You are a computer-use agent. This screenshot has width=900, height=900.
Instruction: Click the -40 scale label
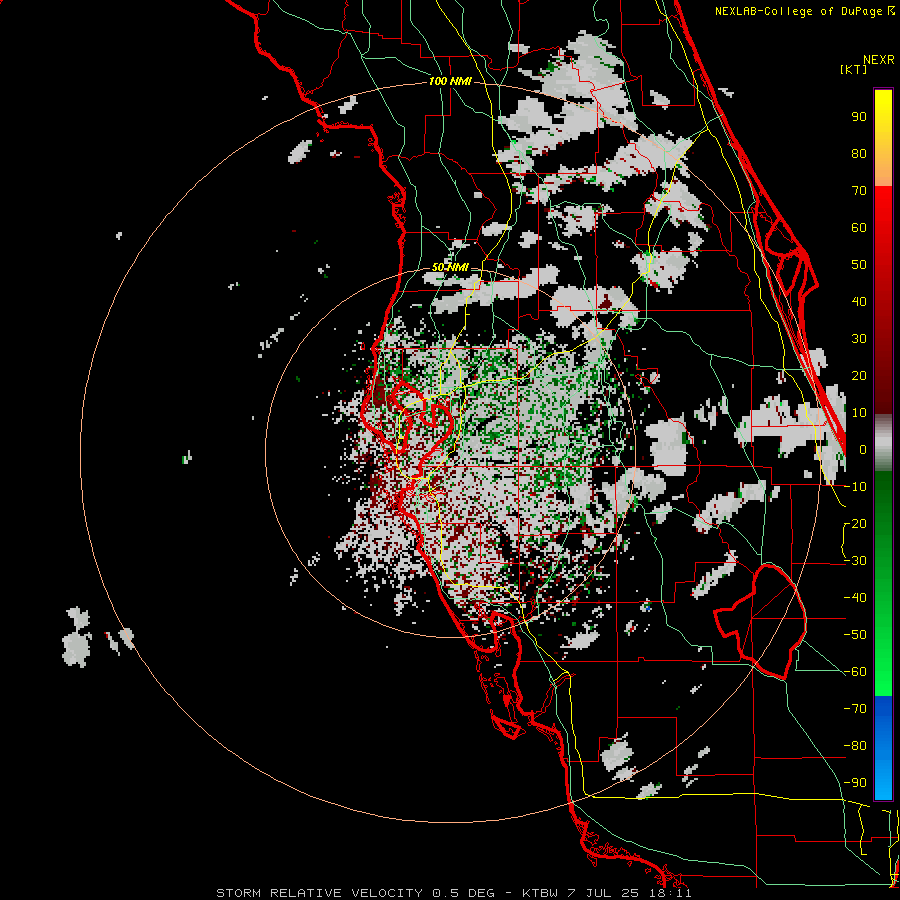[855, 598]
